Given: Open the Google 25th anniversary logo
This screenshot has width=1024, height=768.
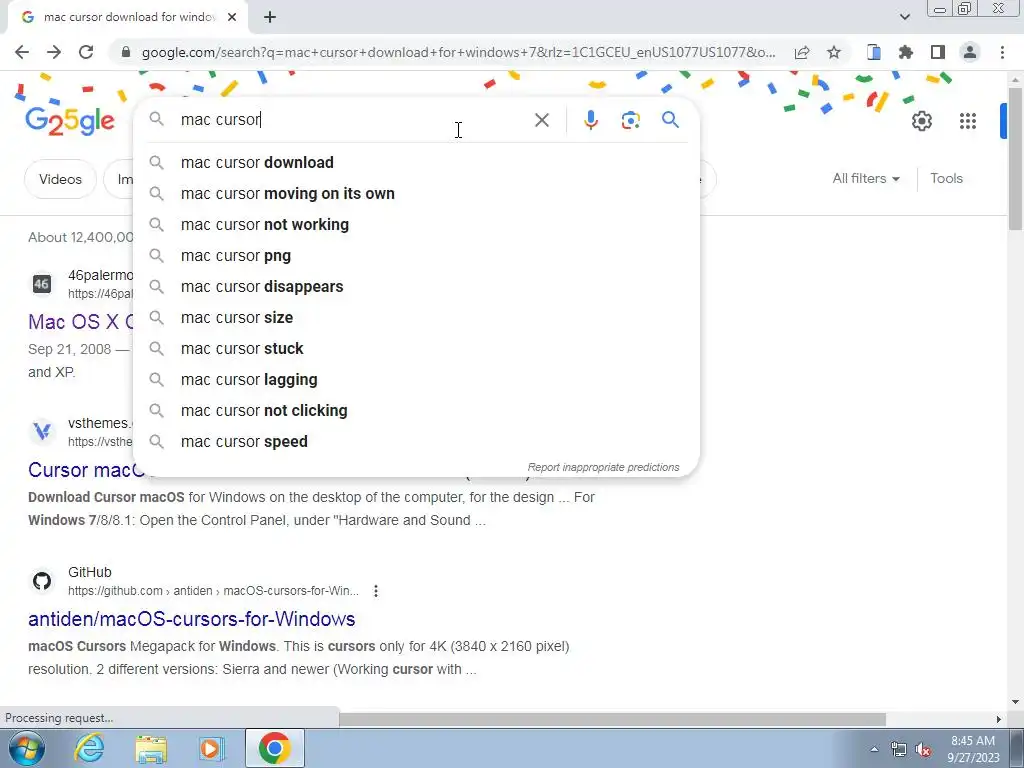Looking at the screenshot, I should click(x=70, y=120).
